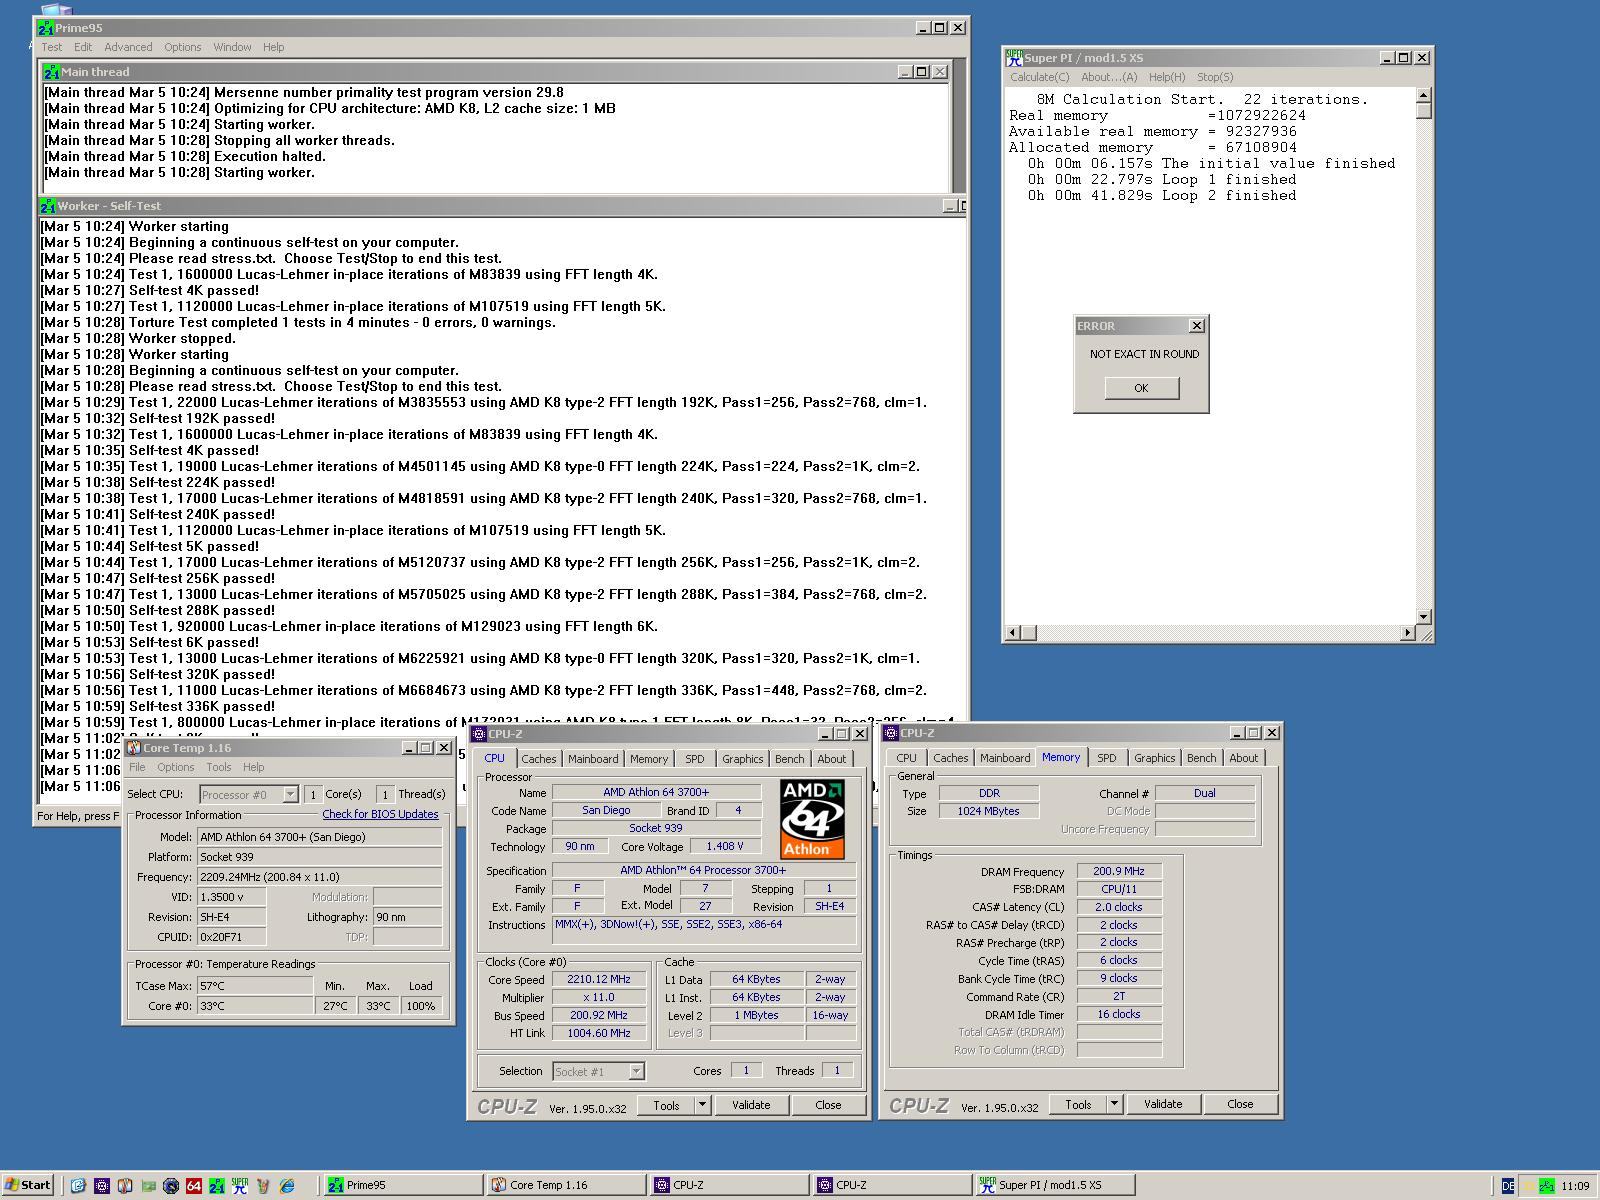
Task: Click Show Desktop quick launch icon
Action: coord(78,1185)
